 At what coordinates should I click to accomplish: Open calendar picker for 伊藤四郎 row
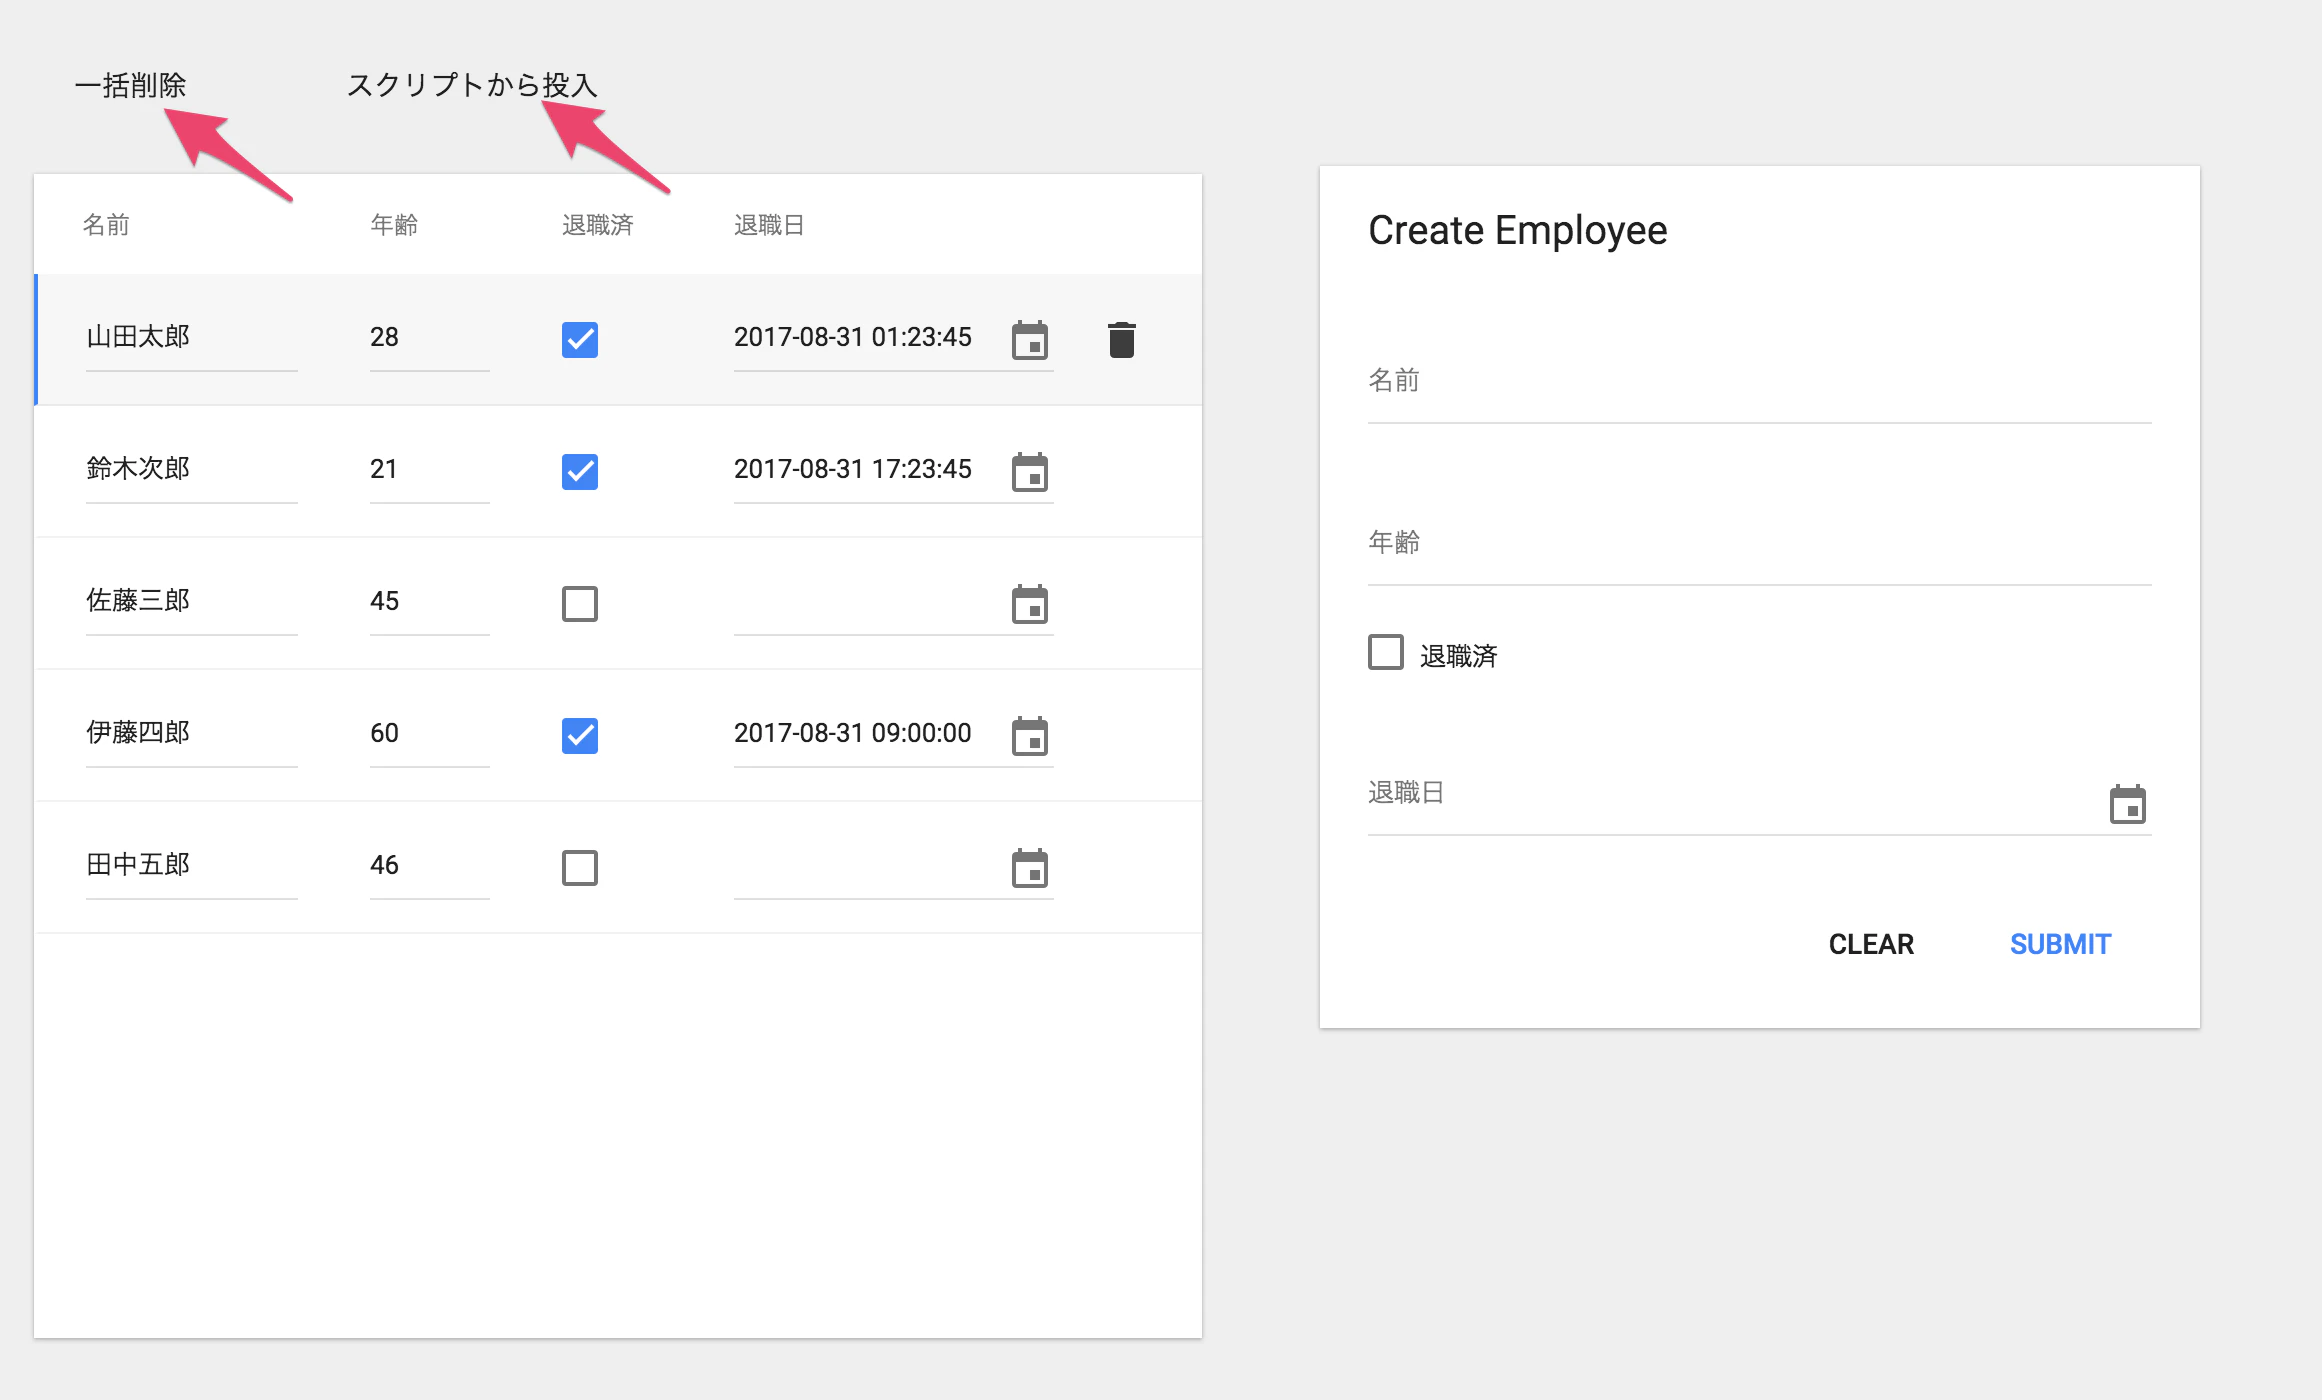tap(1029, 736)
